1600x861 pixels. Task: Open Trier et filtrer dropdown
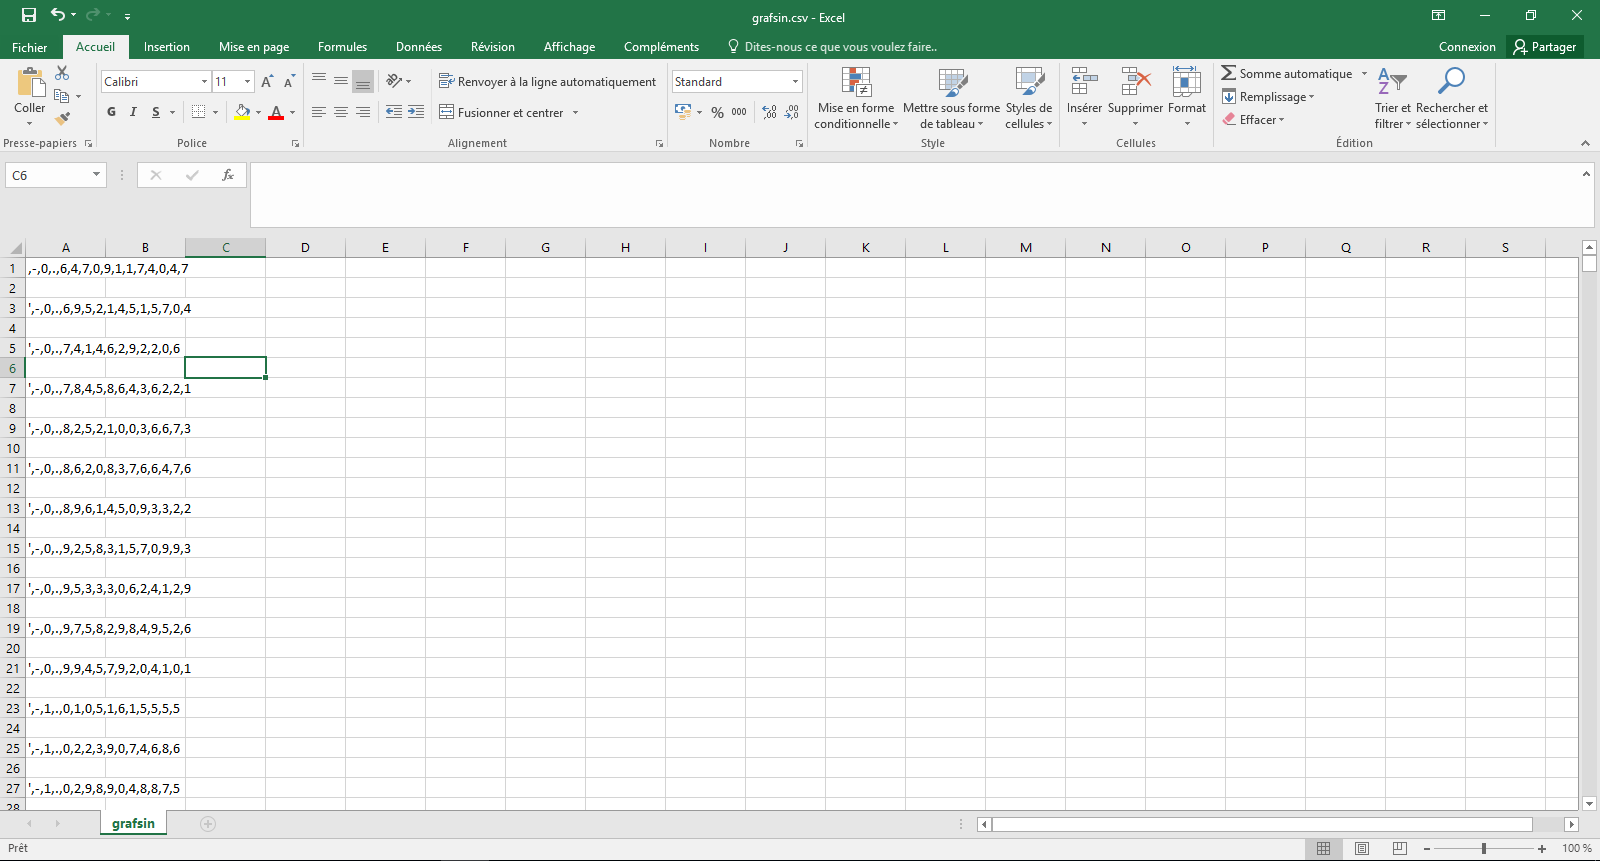(1392, 98)
